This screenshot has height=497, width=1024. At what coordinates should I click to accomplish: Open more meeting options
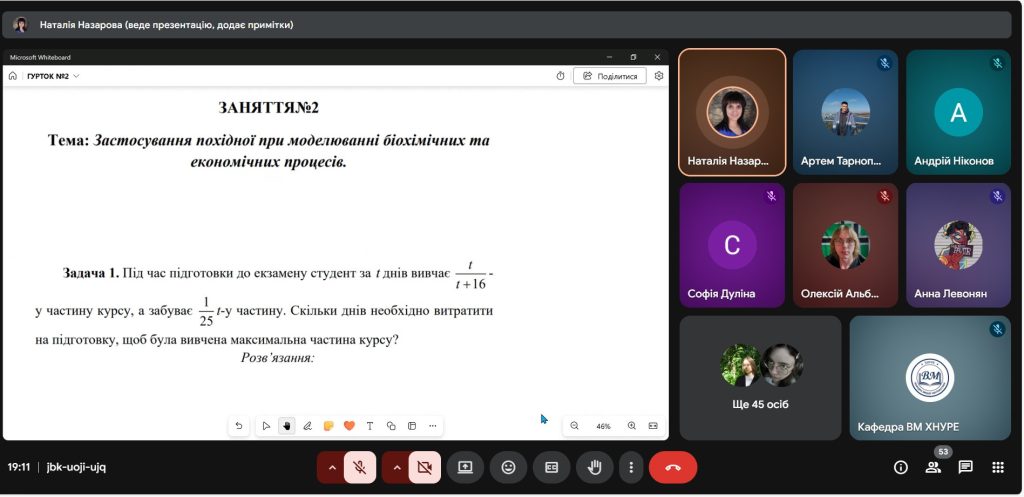point(631,468)
